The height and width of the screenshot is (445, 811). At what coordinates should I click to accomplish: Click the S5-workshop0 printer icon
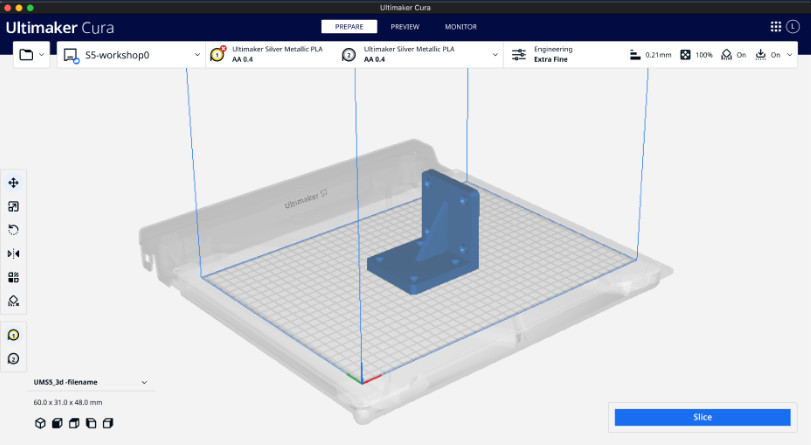click(x=71, y=55)
